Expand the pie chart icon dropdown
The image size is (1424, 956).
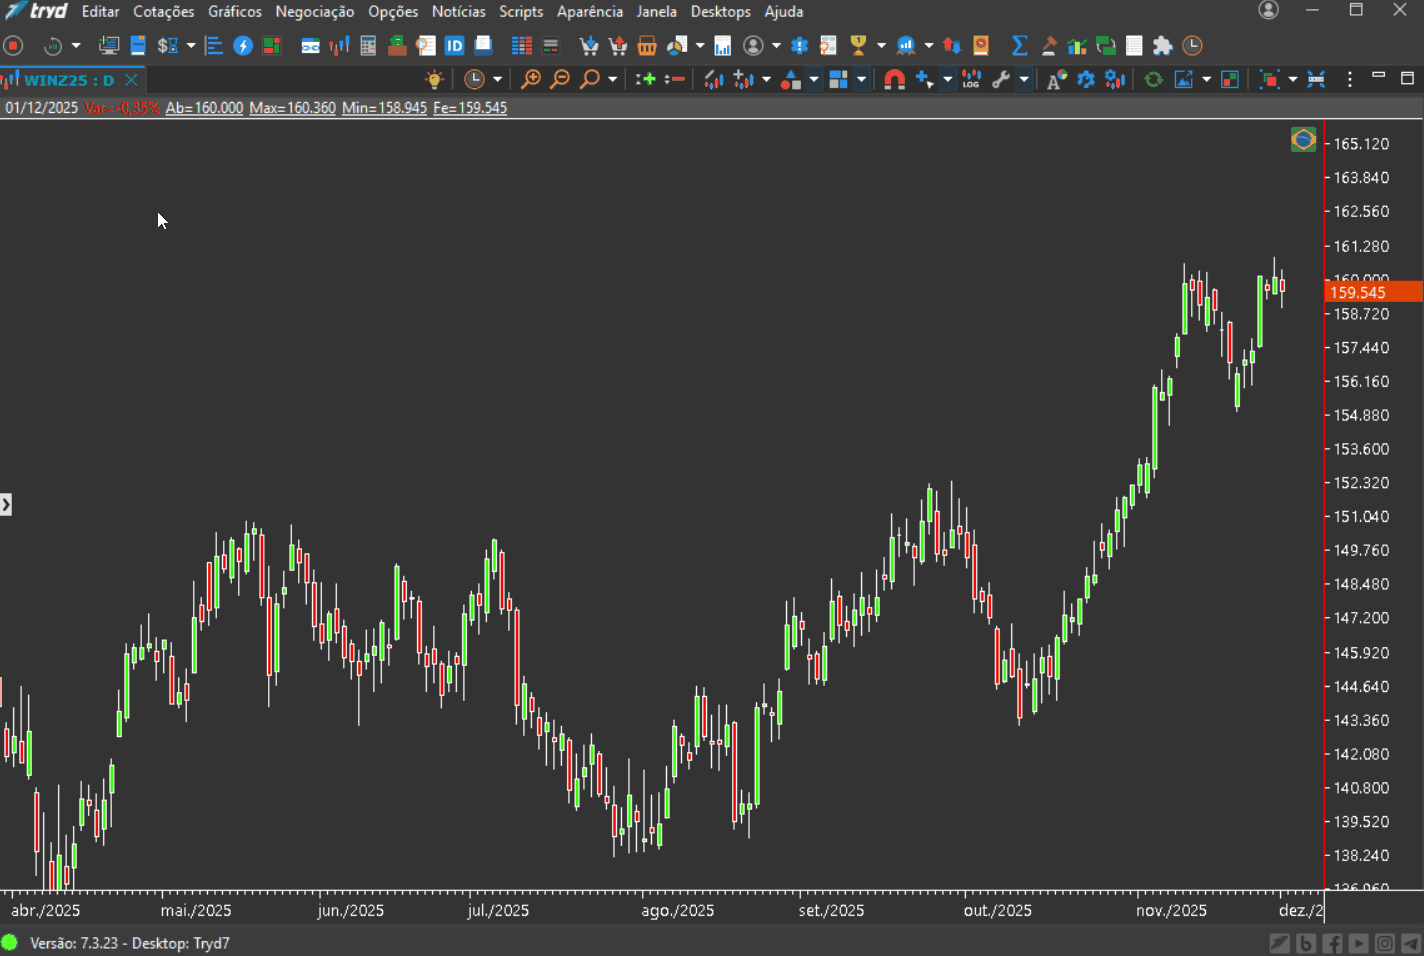(700, 46)
